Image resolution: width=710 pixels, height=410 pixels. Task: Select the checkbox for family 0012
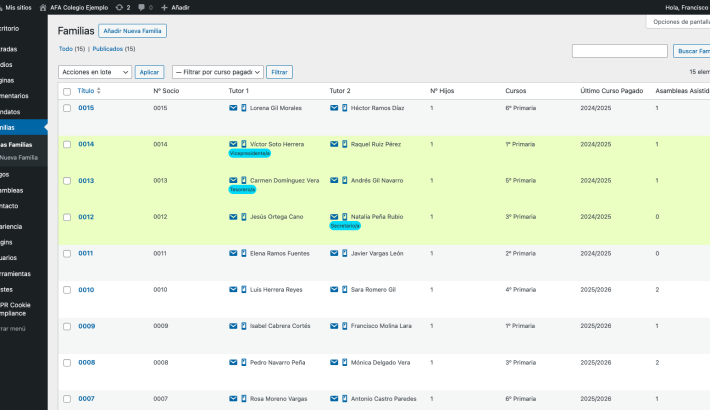67,217
